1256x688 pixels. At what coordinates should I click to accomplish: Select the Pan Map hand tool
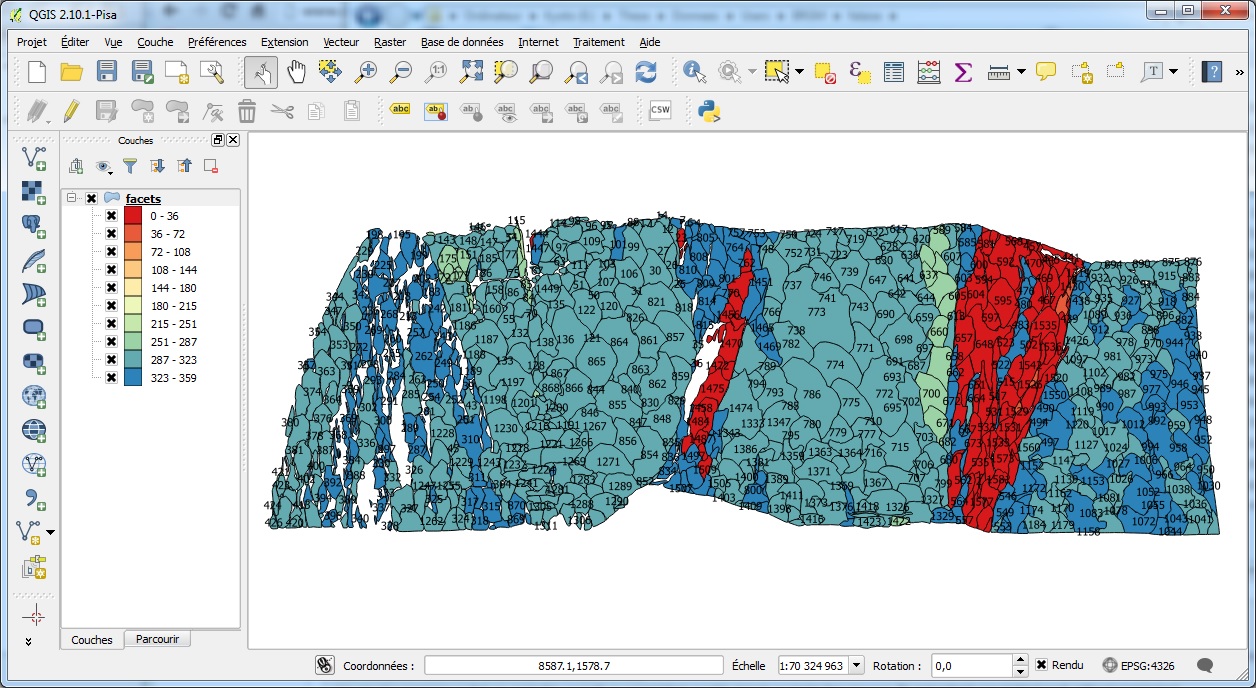point(297,71)
